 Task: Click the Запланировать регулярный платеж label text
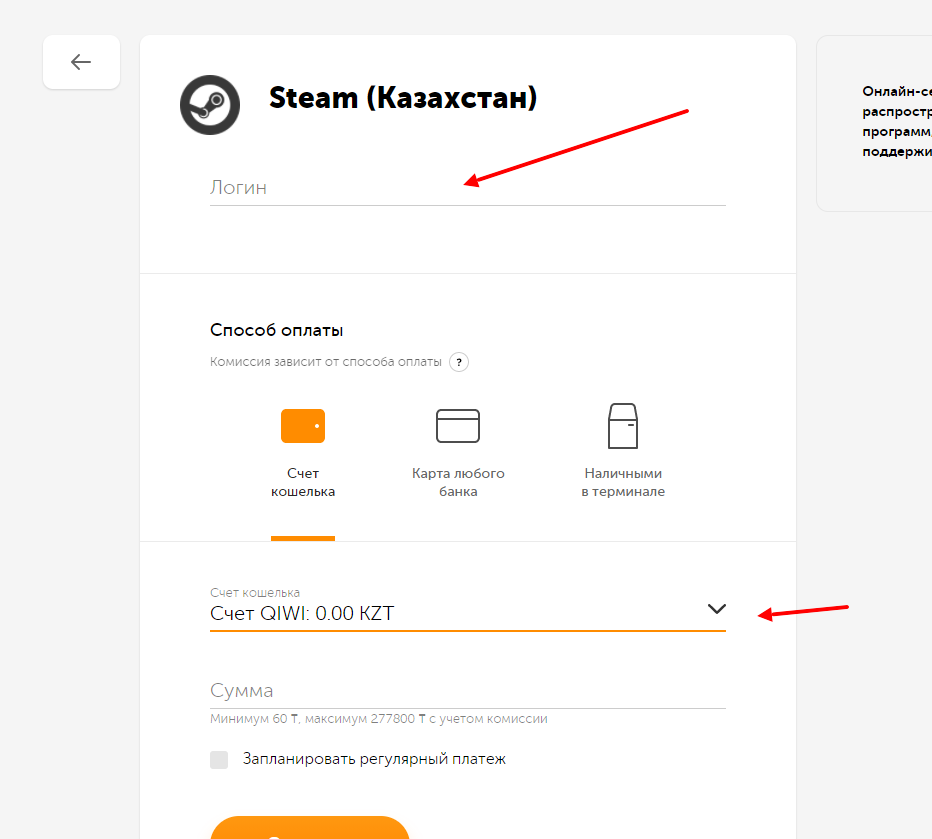tap(374, 759)
